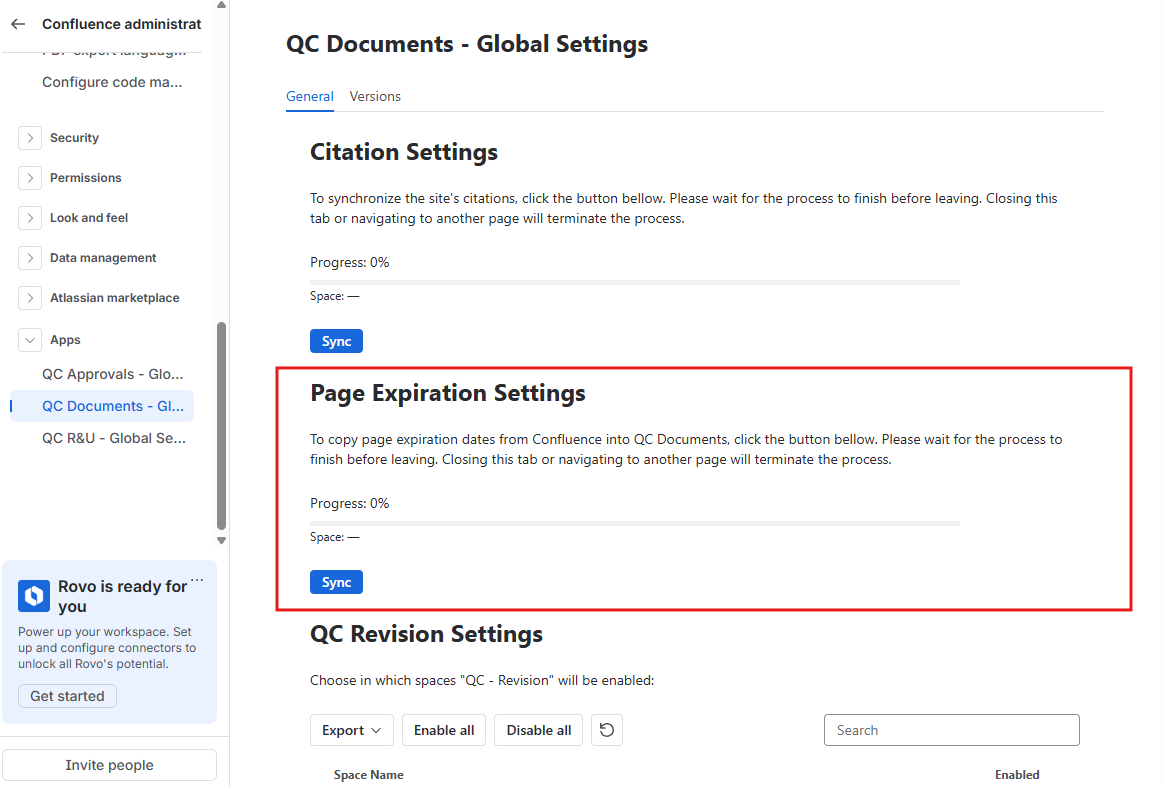Open QC R&U Global Settings

coord(114,438)
